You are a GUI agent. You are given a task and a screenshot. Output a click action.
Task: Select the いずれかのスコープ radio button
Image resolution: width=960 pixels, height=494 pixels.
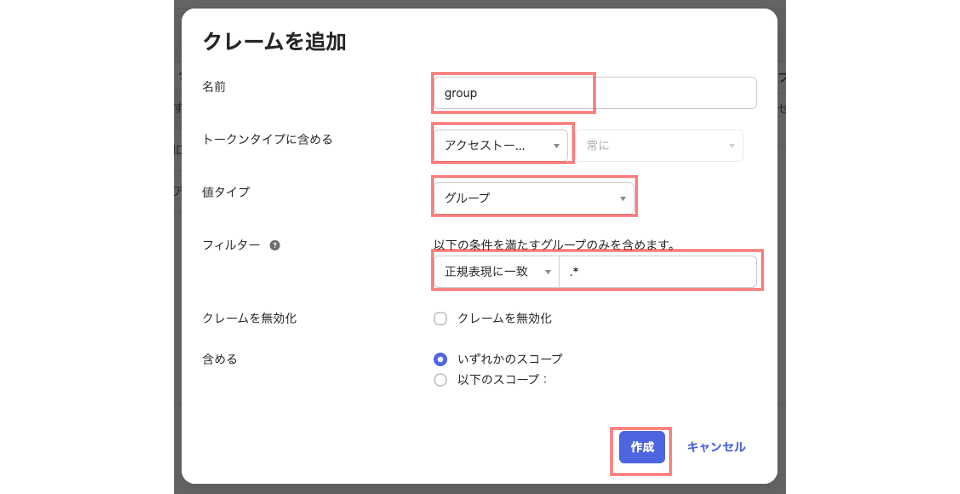[x=440, y=359]
